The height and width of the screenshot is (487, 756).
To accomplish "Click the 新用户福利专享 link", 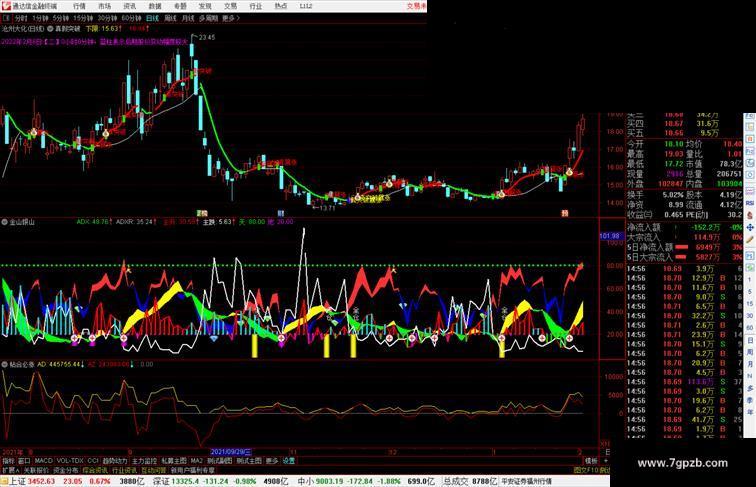I will click(192, 471).
